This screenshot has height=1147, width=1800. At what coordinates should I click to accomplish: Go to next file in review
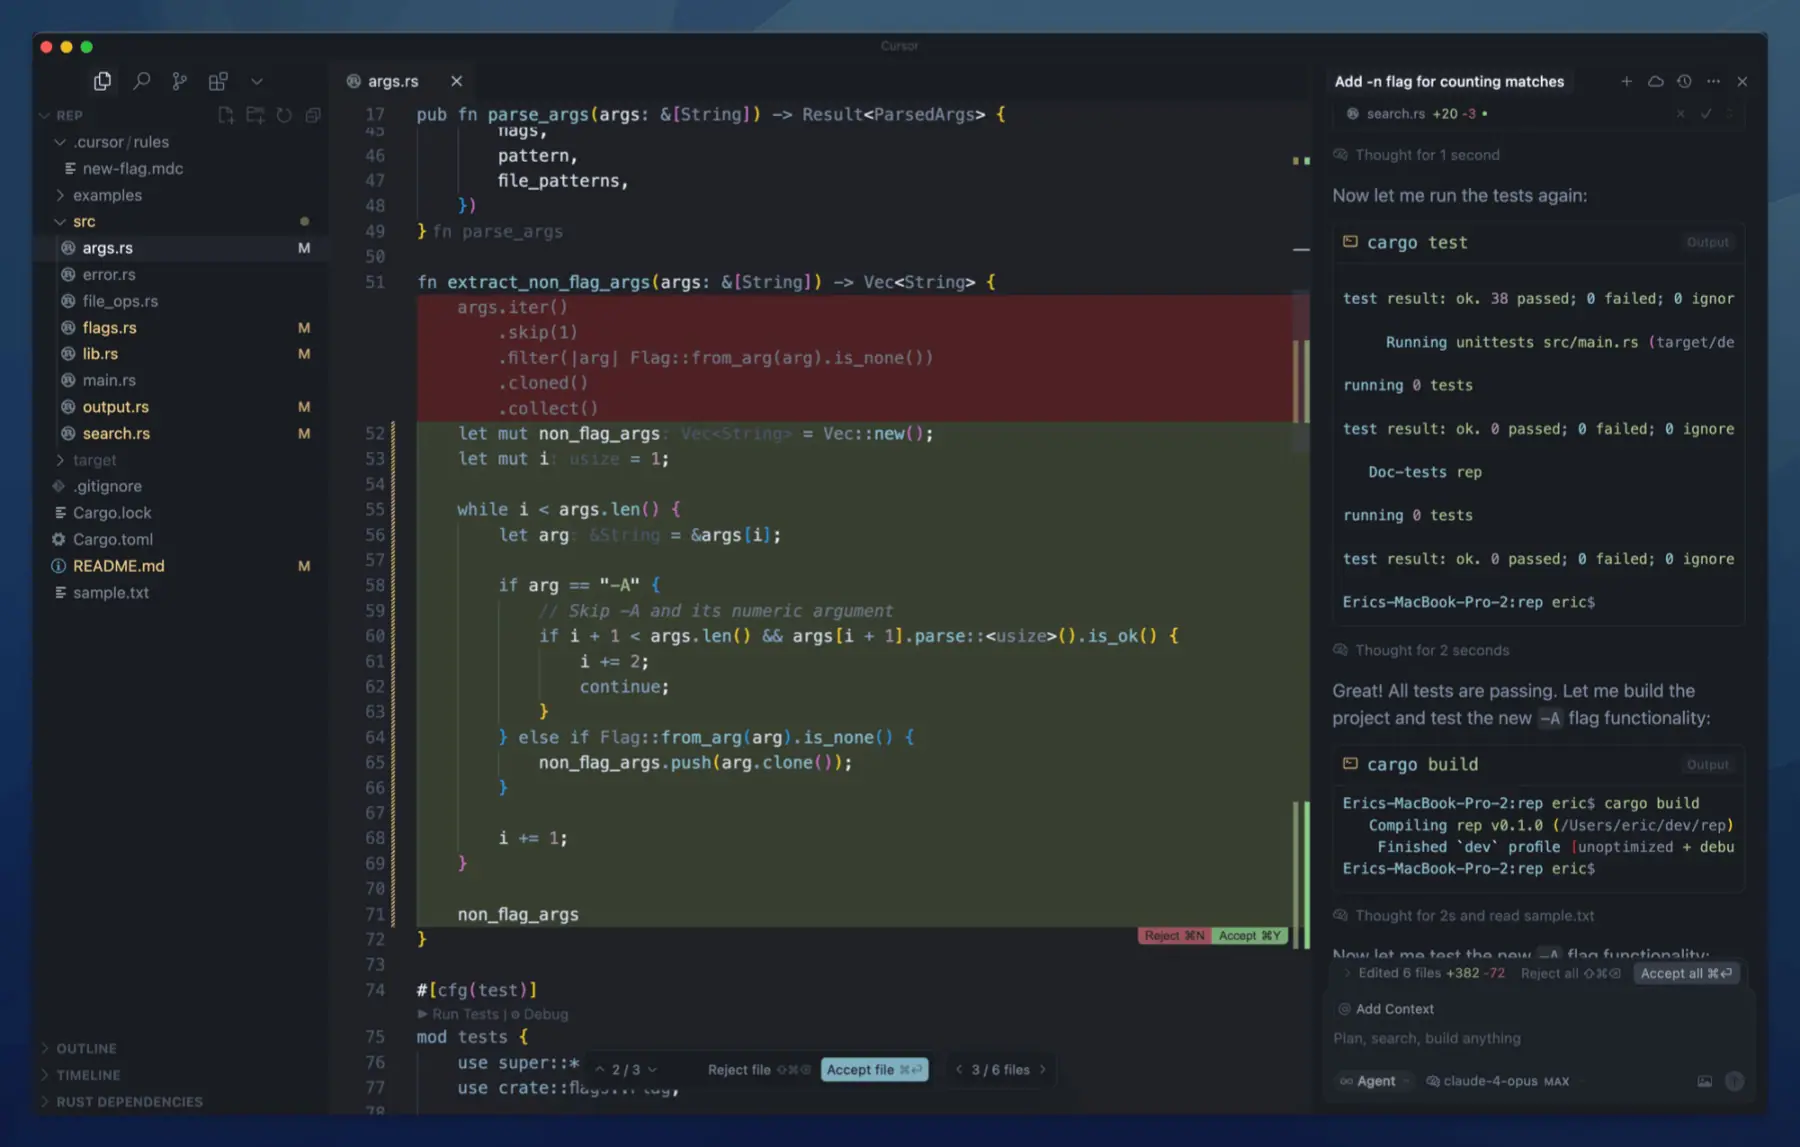click(1043, 1070)
